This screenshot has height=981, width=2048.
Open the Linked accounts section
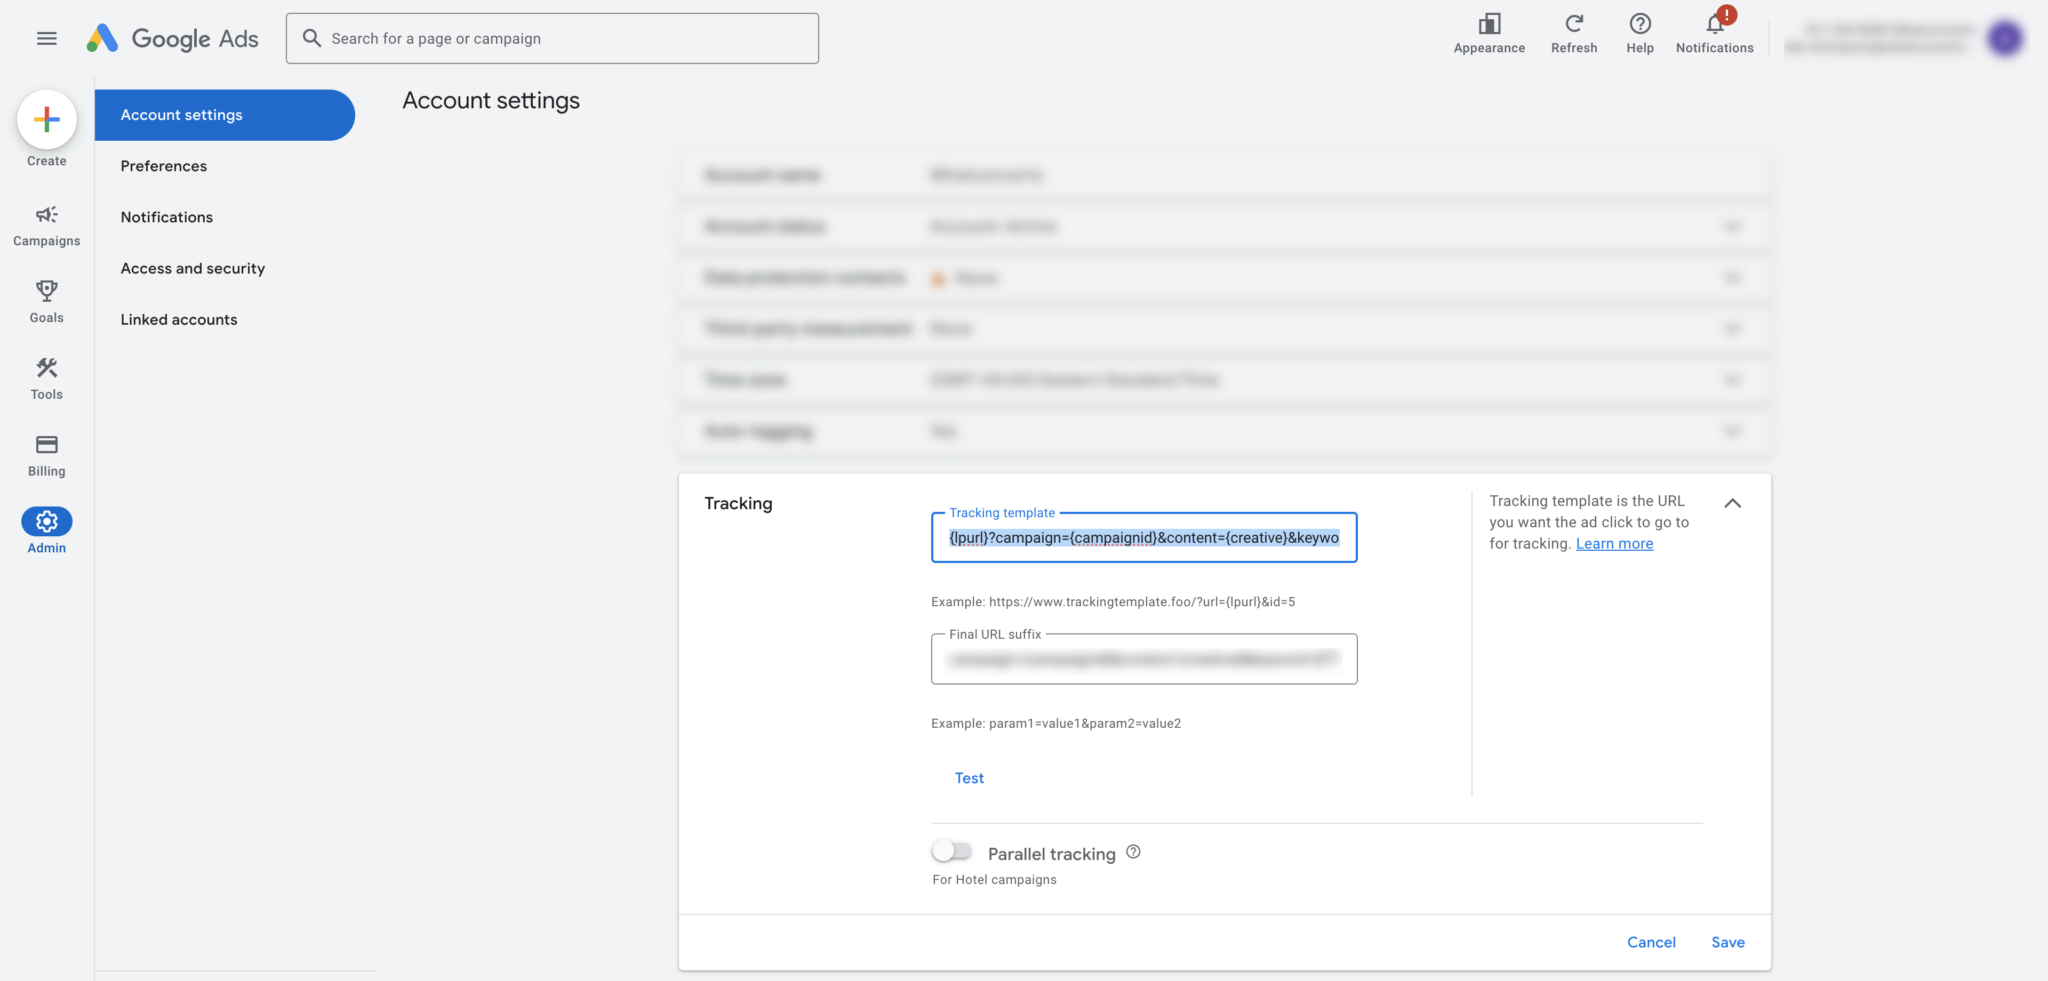point(179,319)
